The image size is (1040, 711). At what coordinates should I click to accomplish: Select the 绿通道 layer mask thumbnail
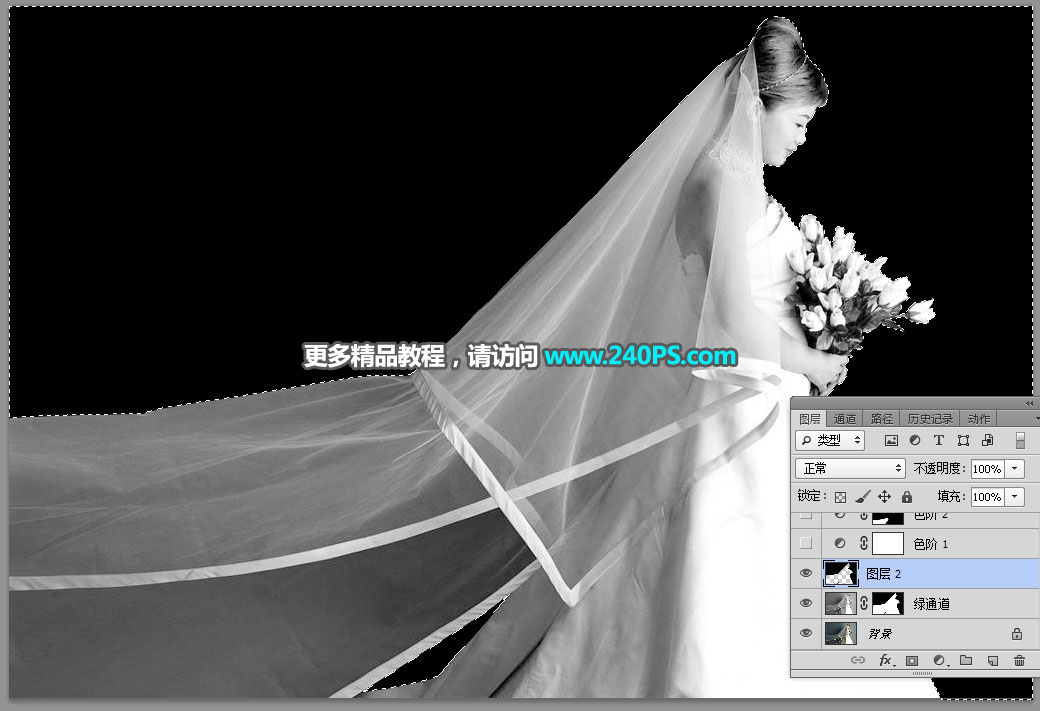[x=887, y=604]
